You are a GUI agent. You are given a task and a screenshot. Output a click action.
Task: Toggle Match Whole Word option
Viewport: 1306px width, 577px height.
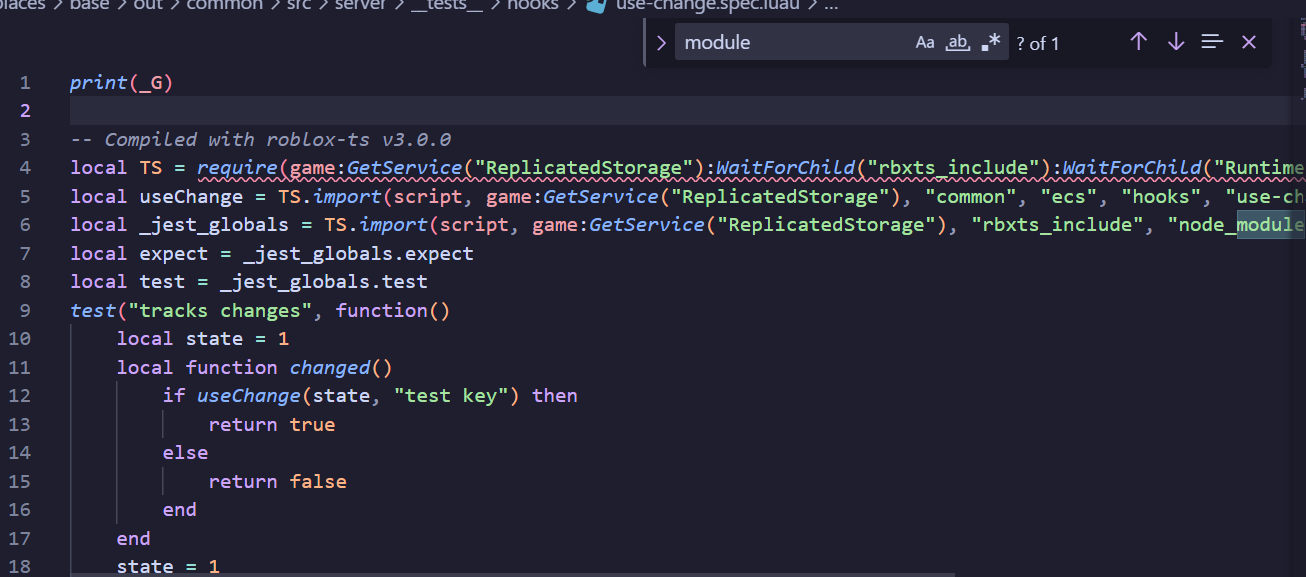coord(958,42)
